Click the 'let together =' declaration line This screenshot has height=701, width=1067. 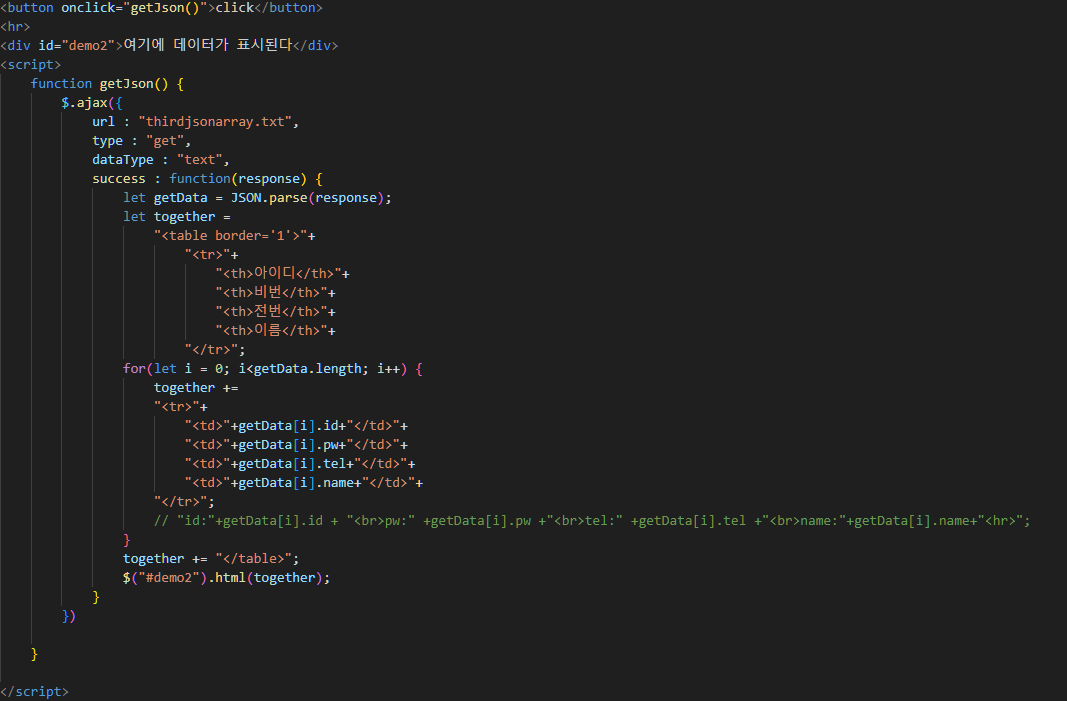[x=177, y=217]
